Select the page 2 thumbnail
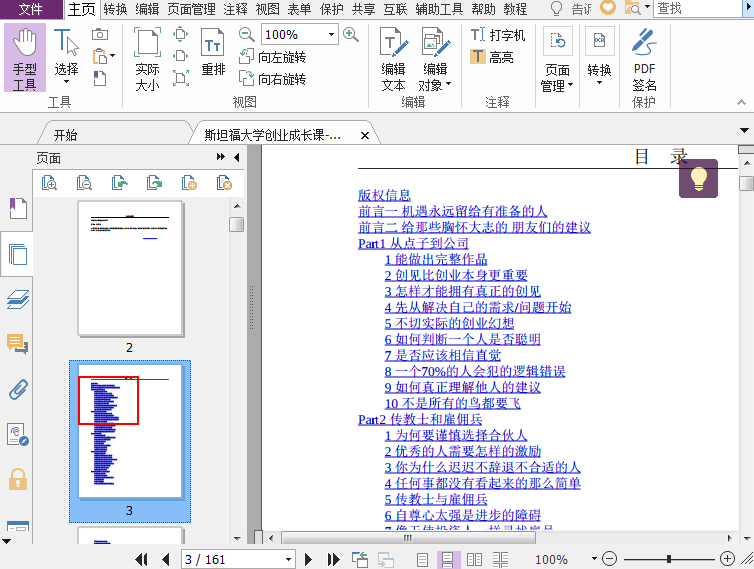Viewport: 754px width, 569px height. click(130, 268)
